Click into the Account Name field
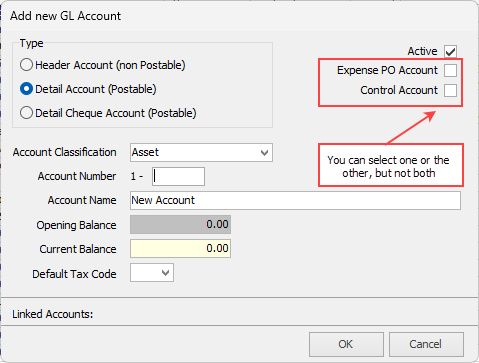Image resolution: width=479 pixels, height=363 pixels. tap(295, 200)
